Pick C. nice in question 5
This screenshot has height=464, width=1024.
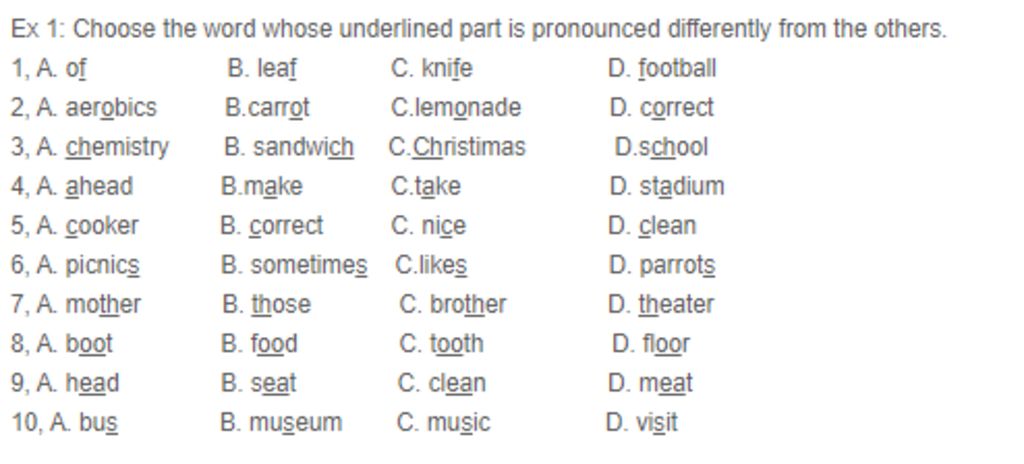point(428,225)
